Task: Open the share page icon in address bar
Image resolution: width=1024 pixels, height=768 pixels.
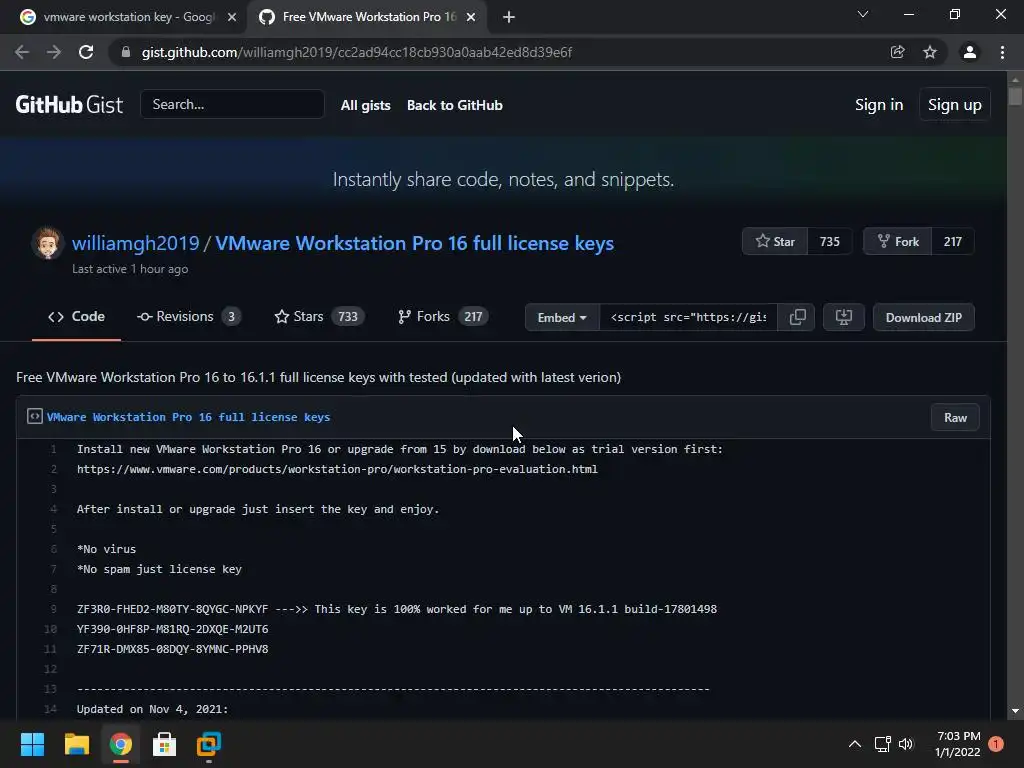Action: (897, 52)
